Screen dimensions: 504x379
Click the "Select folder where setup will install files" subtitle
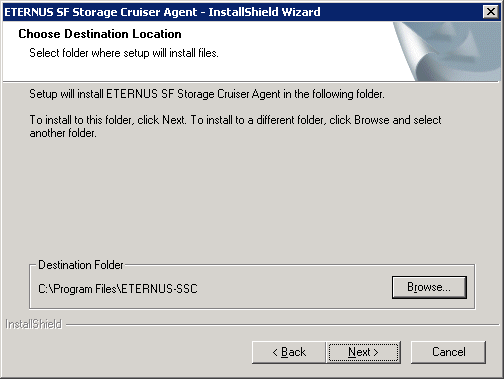(x=124, y=53)
